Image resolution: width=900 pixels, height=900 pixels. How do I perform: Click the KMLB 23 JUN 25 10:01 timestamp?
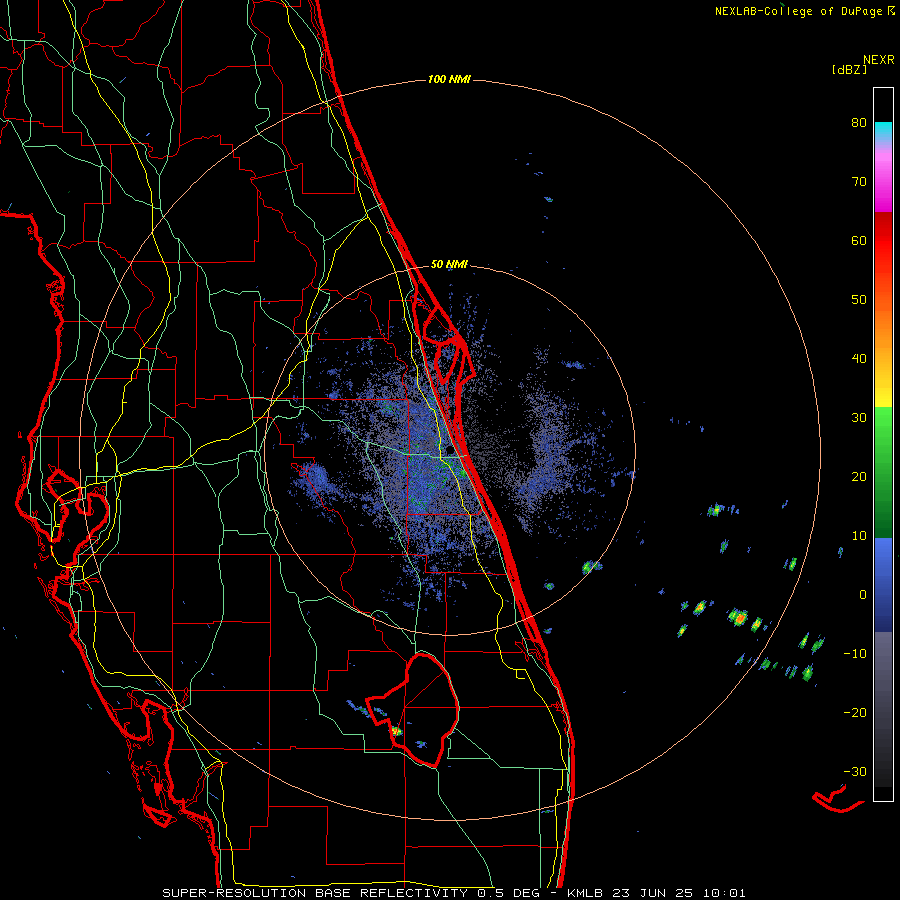click(657, 893)
